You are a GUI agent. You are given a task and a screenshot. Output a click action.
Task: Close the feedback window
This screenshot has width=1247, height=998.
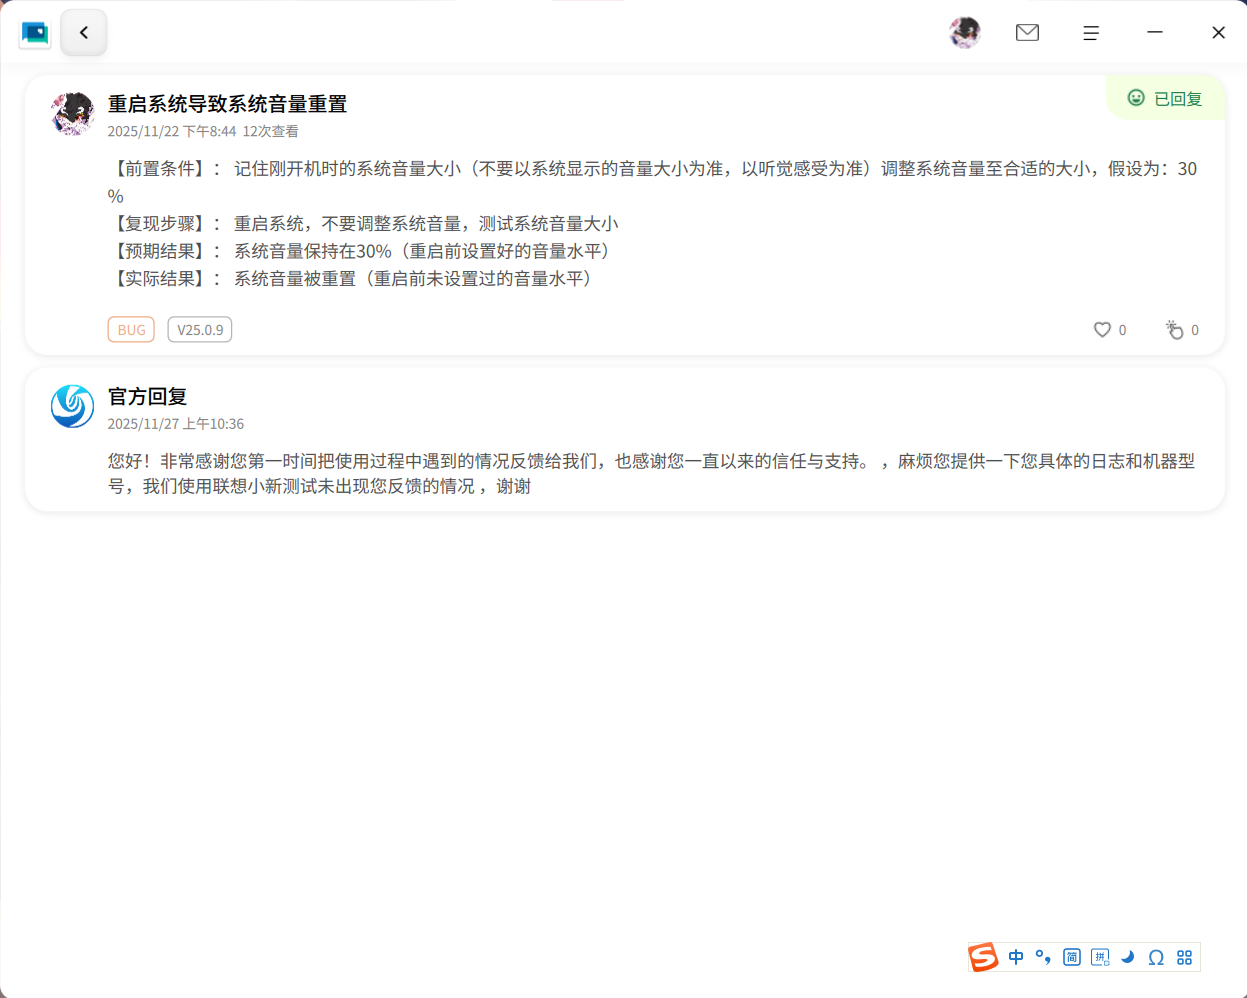coord(1218,33)
